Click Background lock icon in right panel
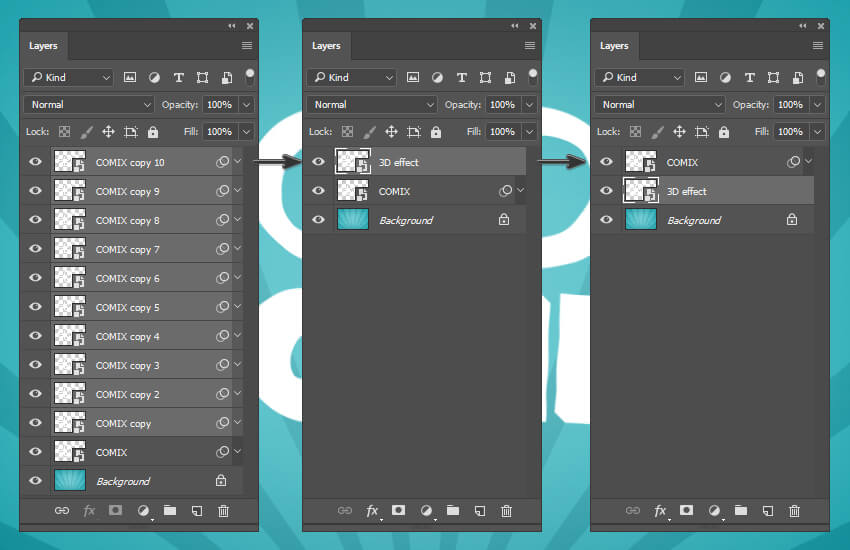This screenshot has width=850, height=550. (x=792, y=219)
